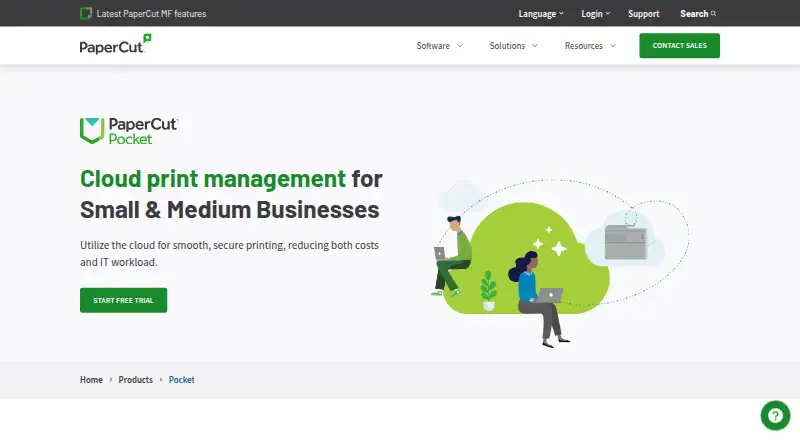Click the Cloud print management heading
The height and width of the screenshot is (440, 800).
[x=231, y=194]
